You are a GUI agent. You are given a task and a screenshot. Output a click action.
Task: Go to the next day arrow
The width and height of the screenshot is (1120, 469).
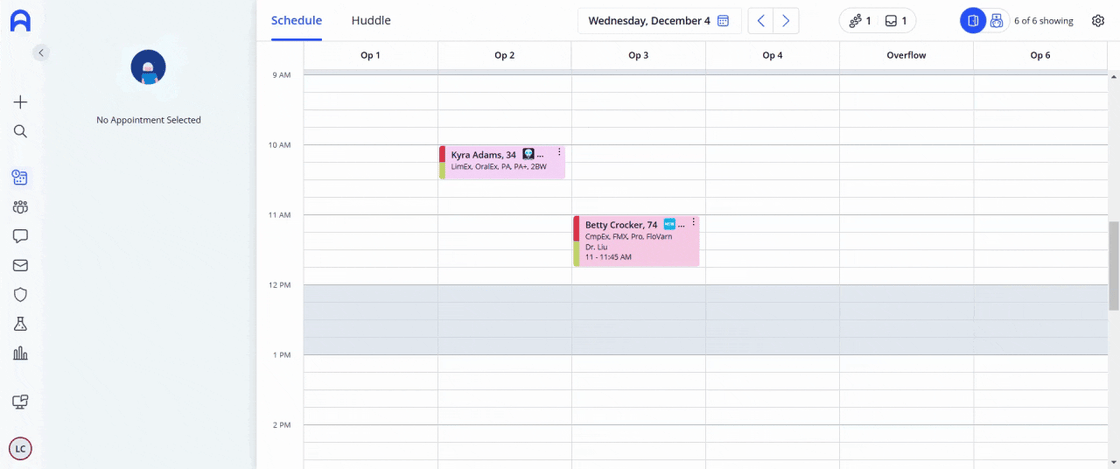(x=786, y=21)
